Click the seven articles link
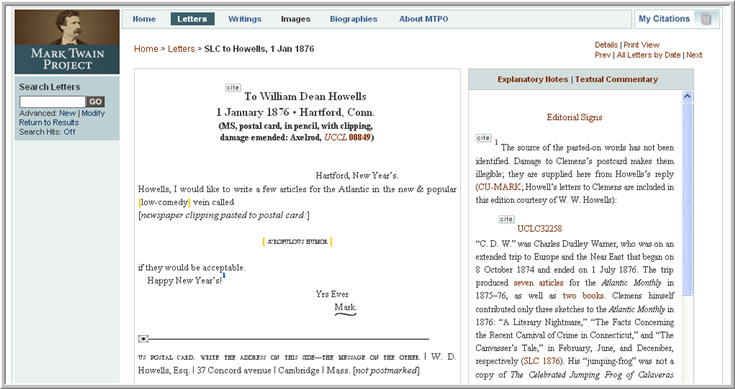Screen dimensions: 735x389 coord(539,283)
